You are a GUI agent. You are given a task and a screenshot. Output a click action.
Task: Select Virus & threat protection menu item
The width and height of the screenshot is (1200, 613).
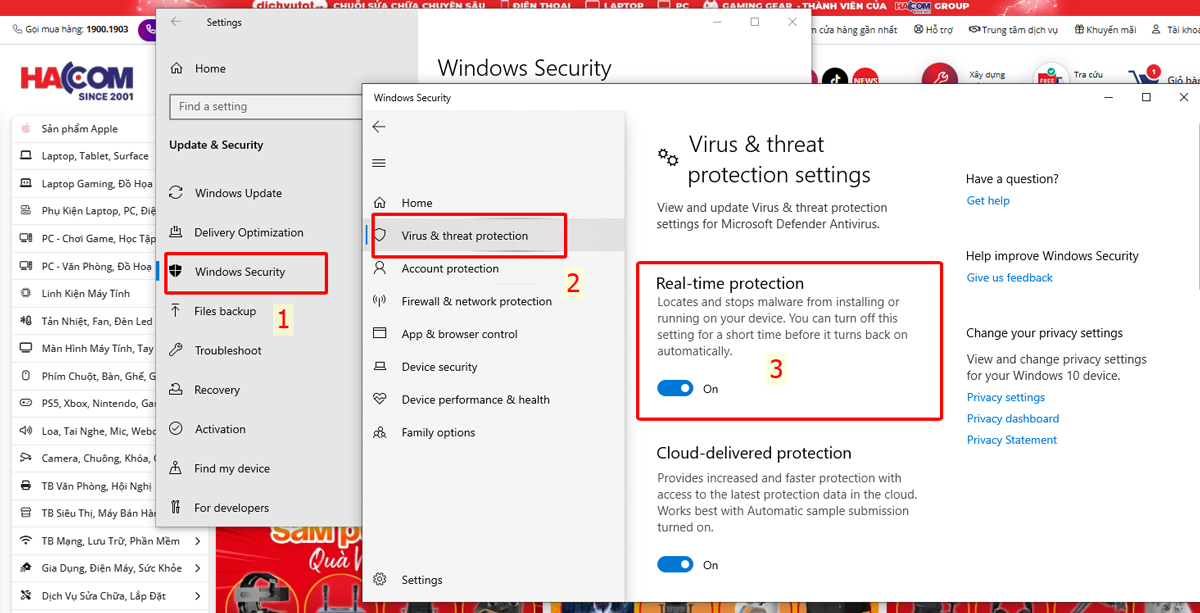[465, 236]
